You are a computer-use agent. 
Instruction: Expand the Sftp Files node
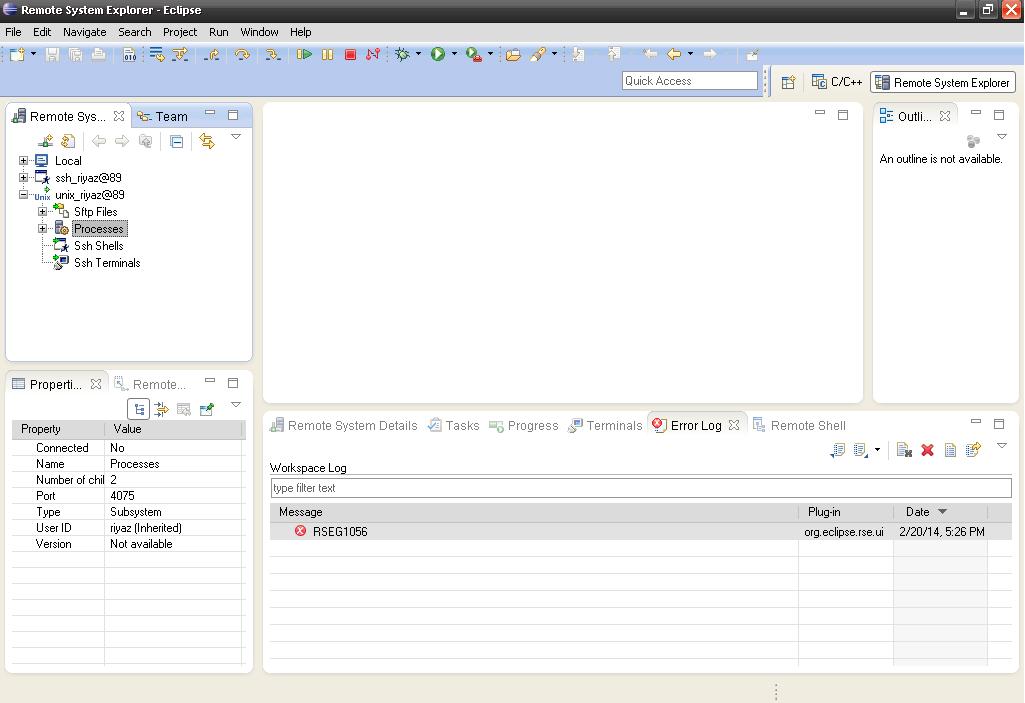pyautogui.click(x=43, y=212)
